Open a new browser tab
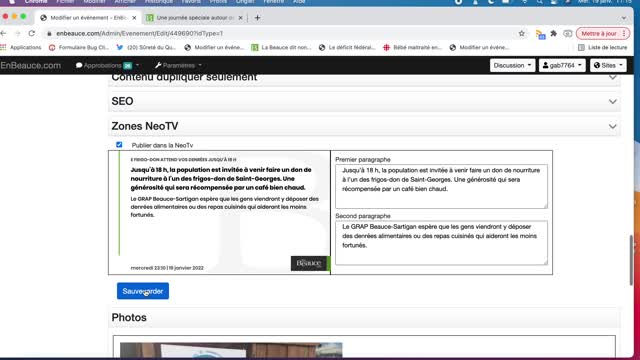 pyautogui.click(x=257, y=18)
